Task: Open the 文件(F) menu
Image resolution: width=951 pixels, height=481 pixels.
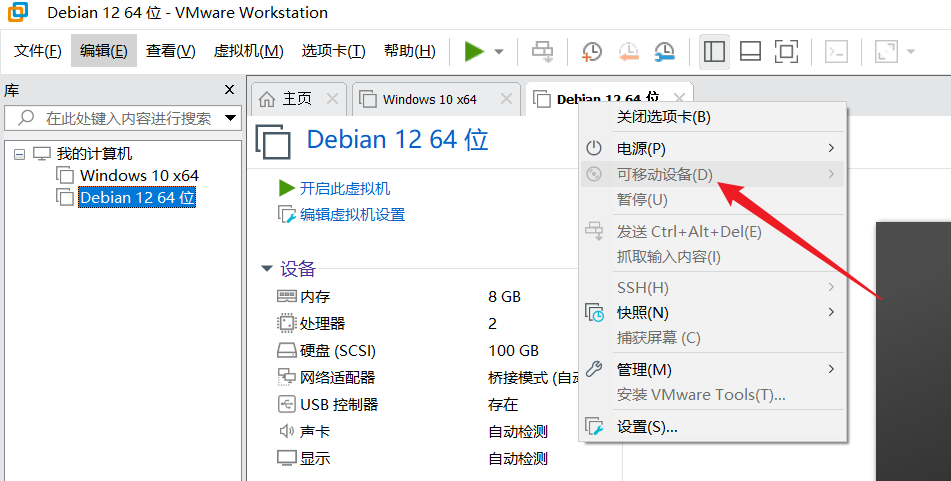Action: (x=38, y=51)
